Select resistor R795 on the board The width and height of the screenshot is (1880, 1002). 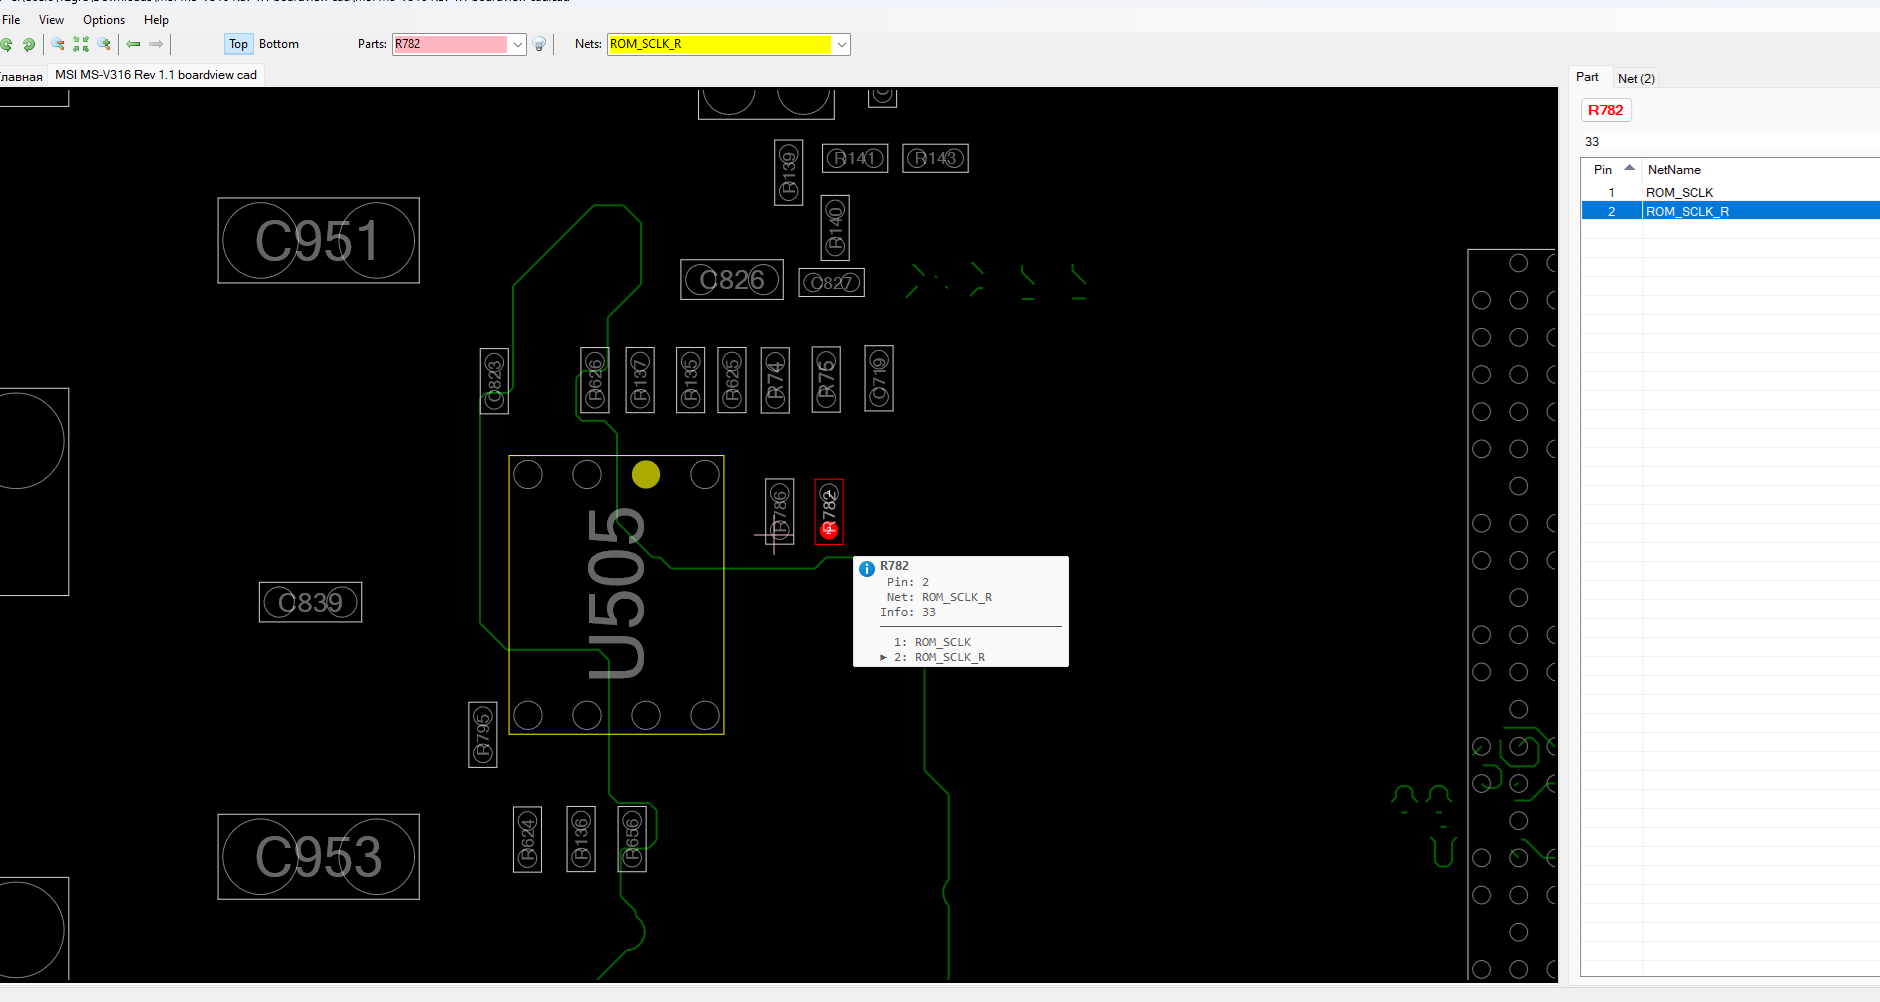tap(483, 735)
